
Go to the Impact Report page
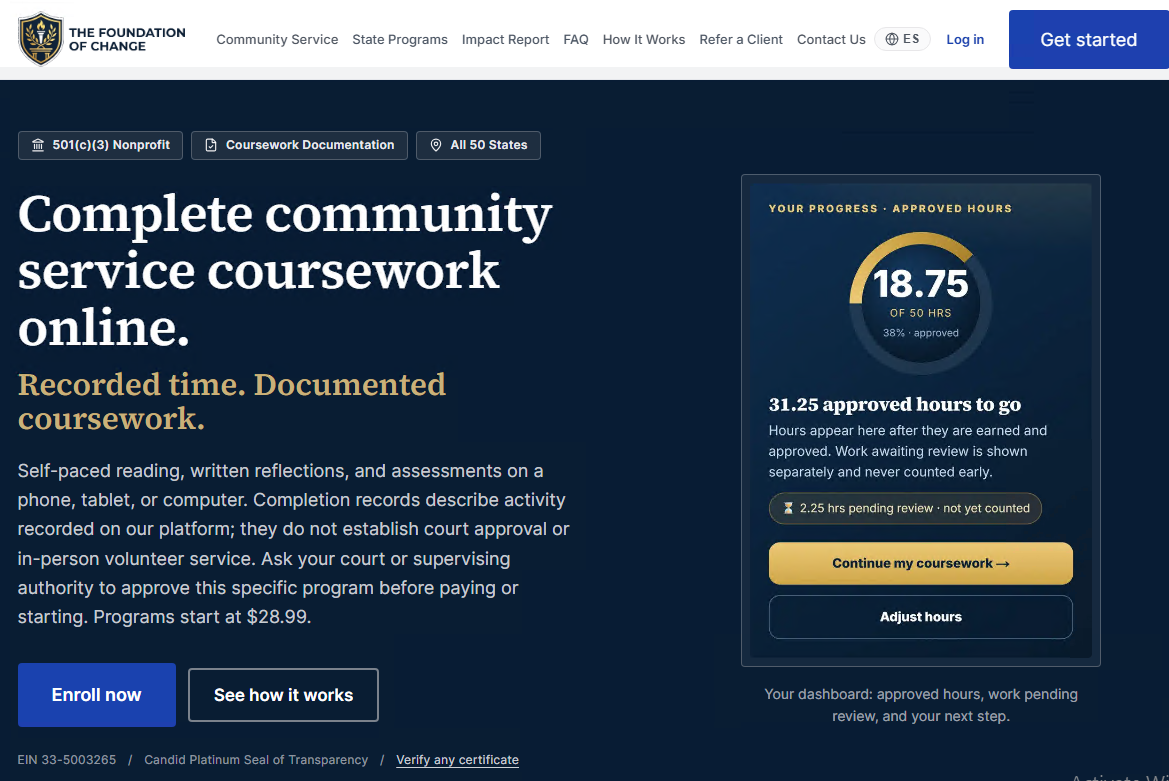point(505,39)
